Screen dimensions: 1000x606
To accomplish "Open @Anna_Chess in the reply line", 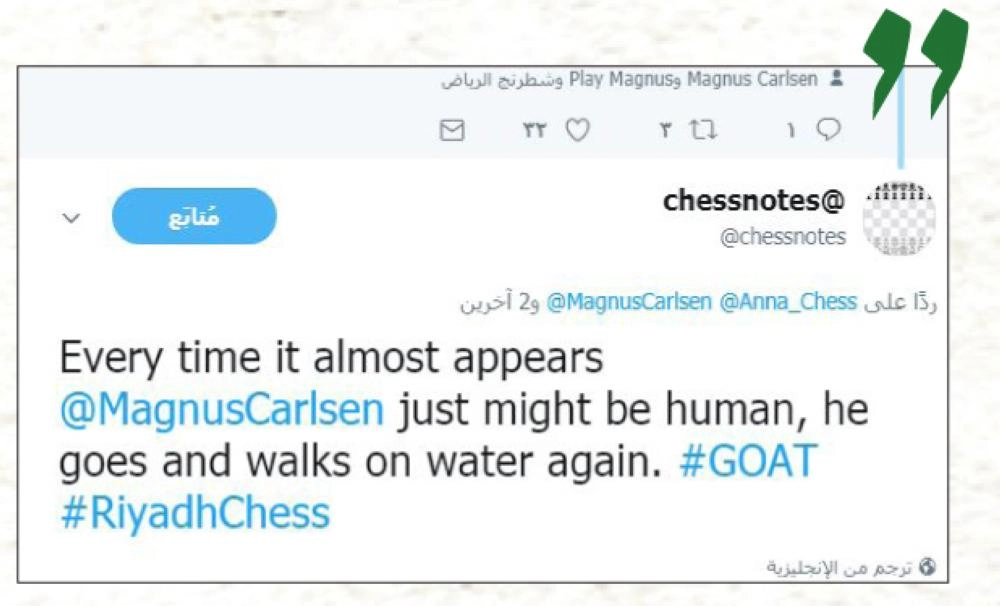I will [789, 302].
